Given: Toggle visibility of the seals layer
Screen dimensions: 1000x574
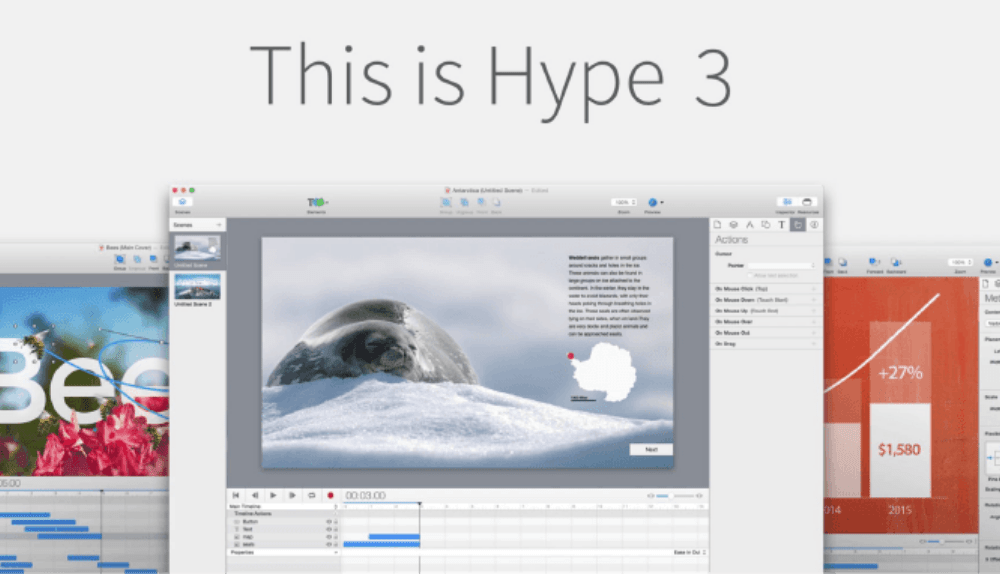Looking at the screenshot, I should tap(329, 545).
